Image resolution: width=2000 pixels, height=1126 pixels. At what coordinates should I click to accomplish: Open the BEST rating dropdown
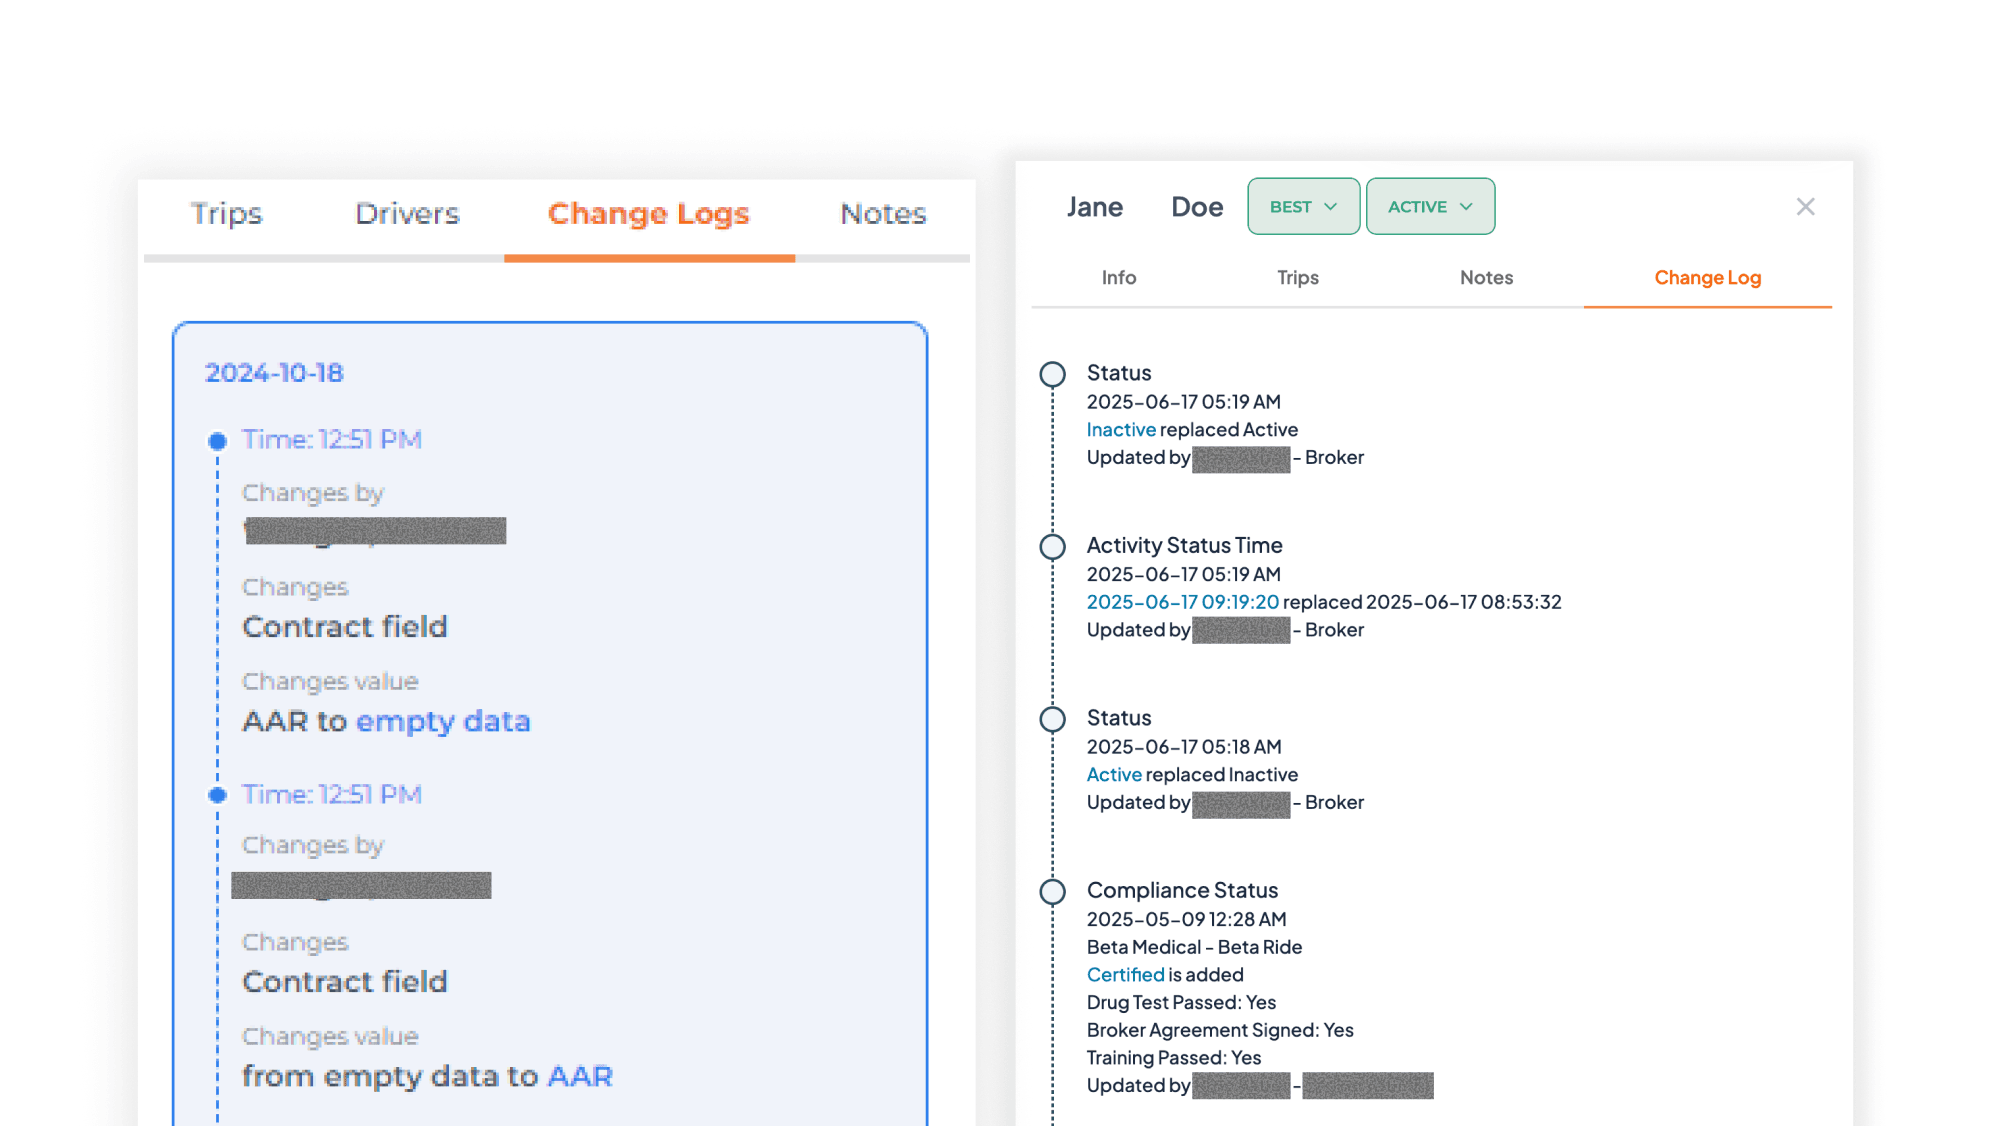[x=1303, y=207]
